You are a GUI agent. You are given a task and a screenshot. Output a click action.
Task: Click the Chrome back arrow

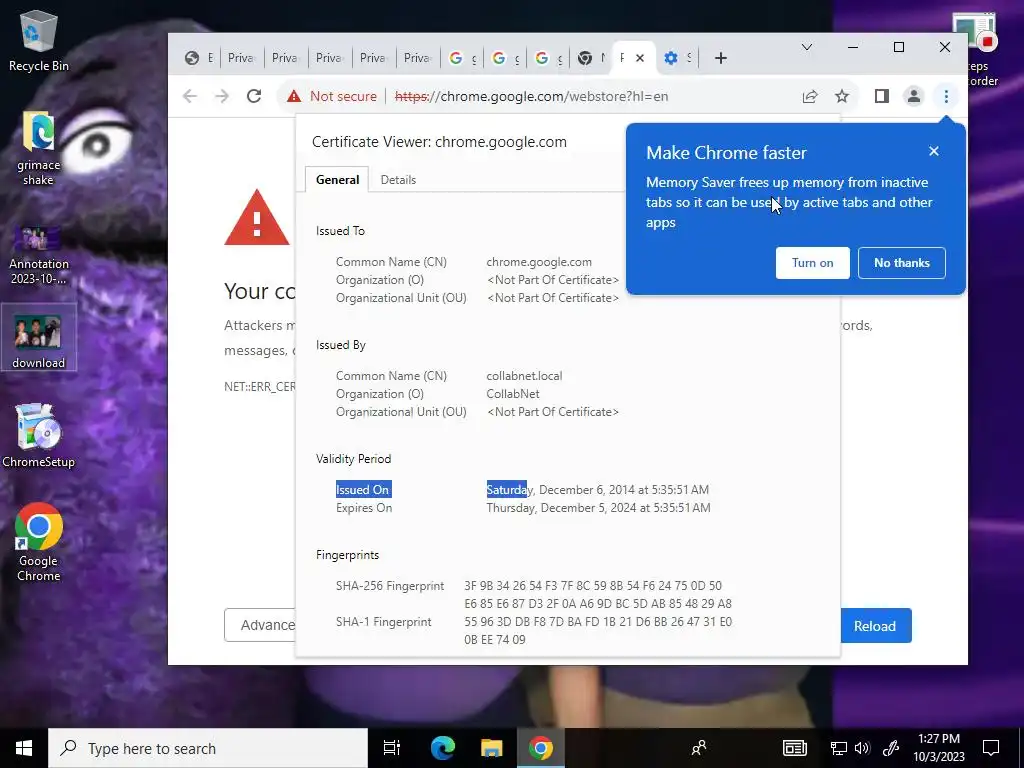click(190, 97)
